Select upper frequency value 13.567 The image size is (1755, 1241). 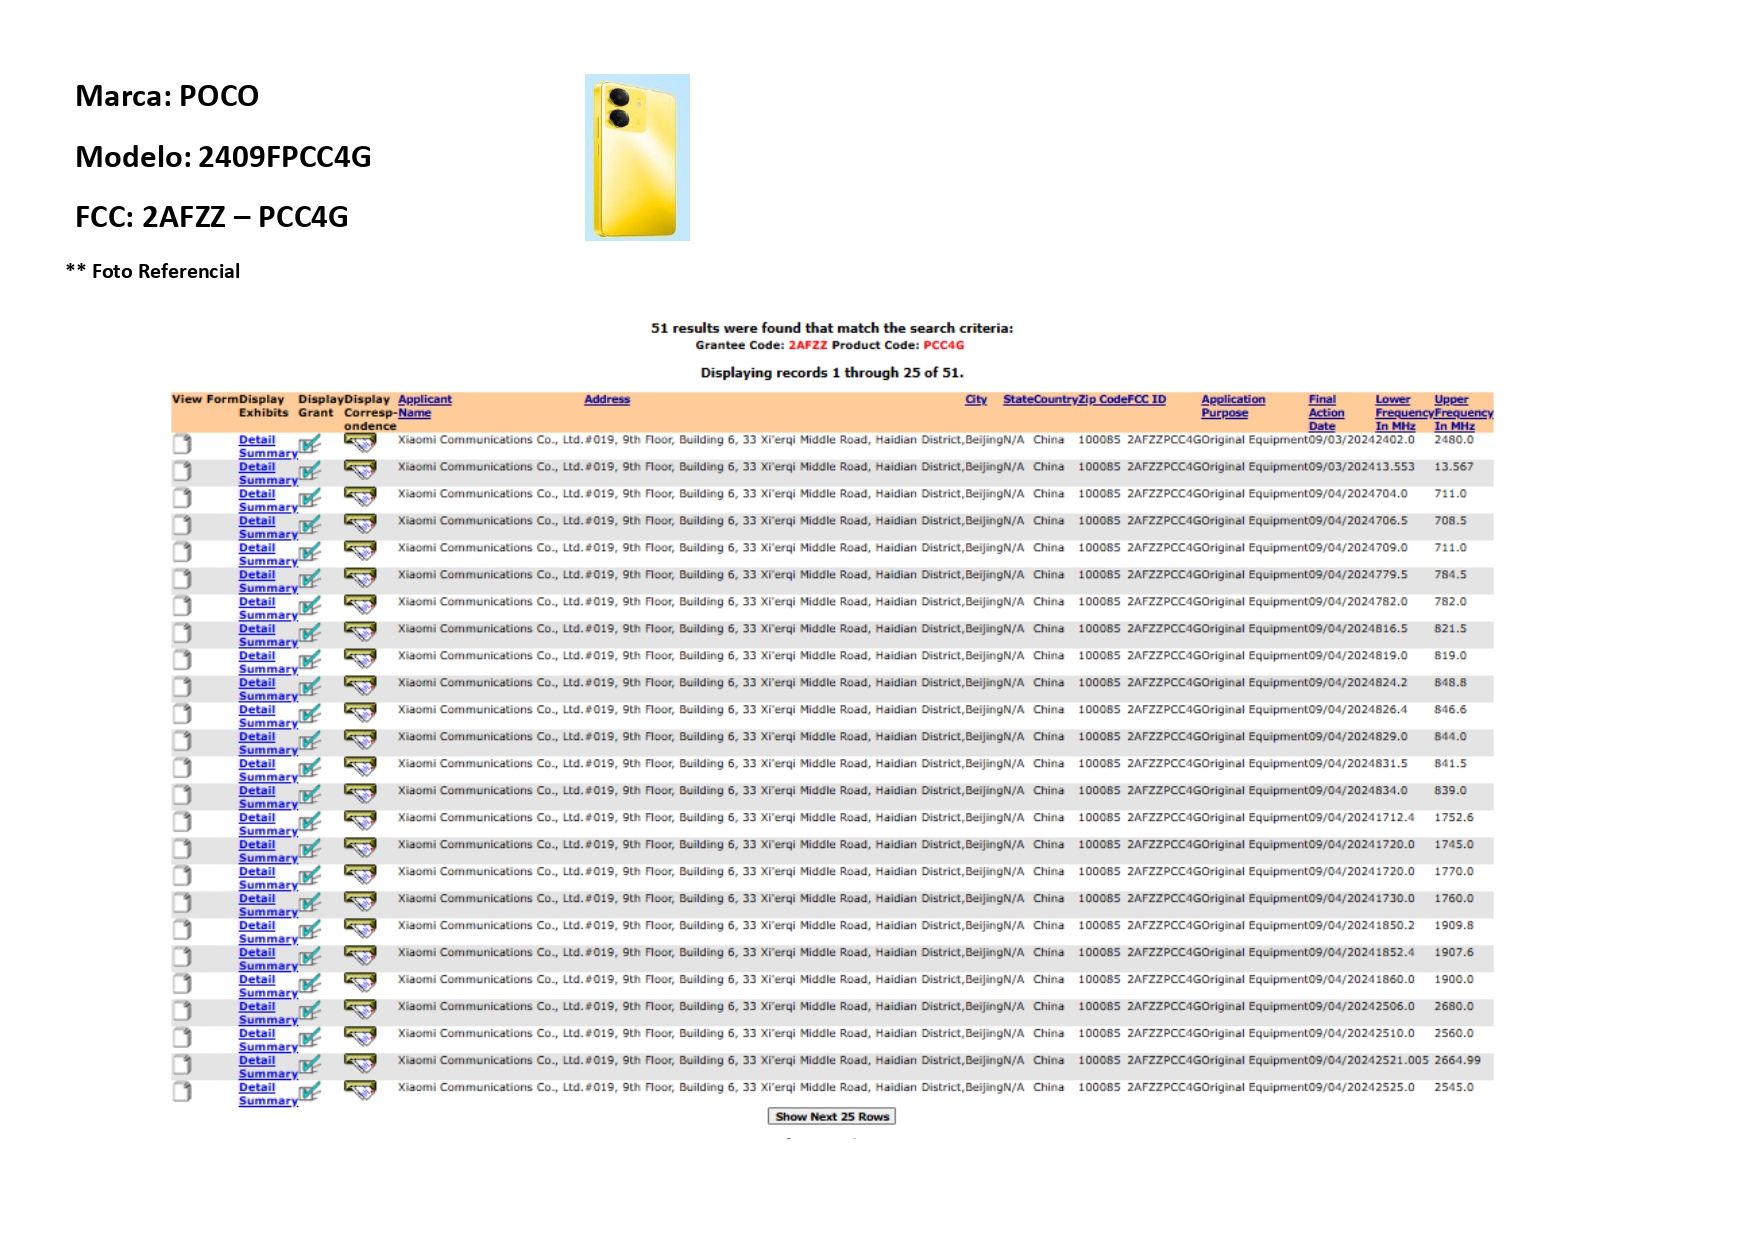(1453, 467)
